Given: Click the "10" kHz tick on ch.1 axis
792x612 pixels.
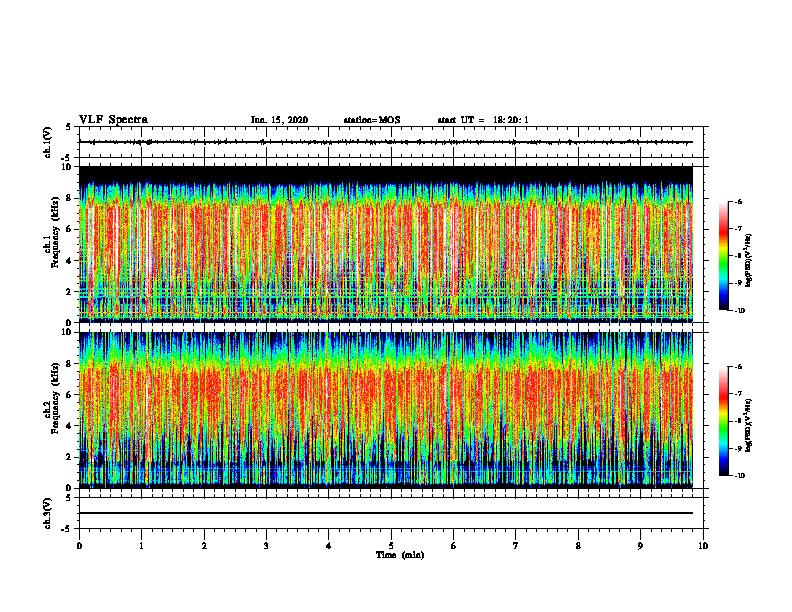Looking at the screenshot, I should click(x=68, y=167).
